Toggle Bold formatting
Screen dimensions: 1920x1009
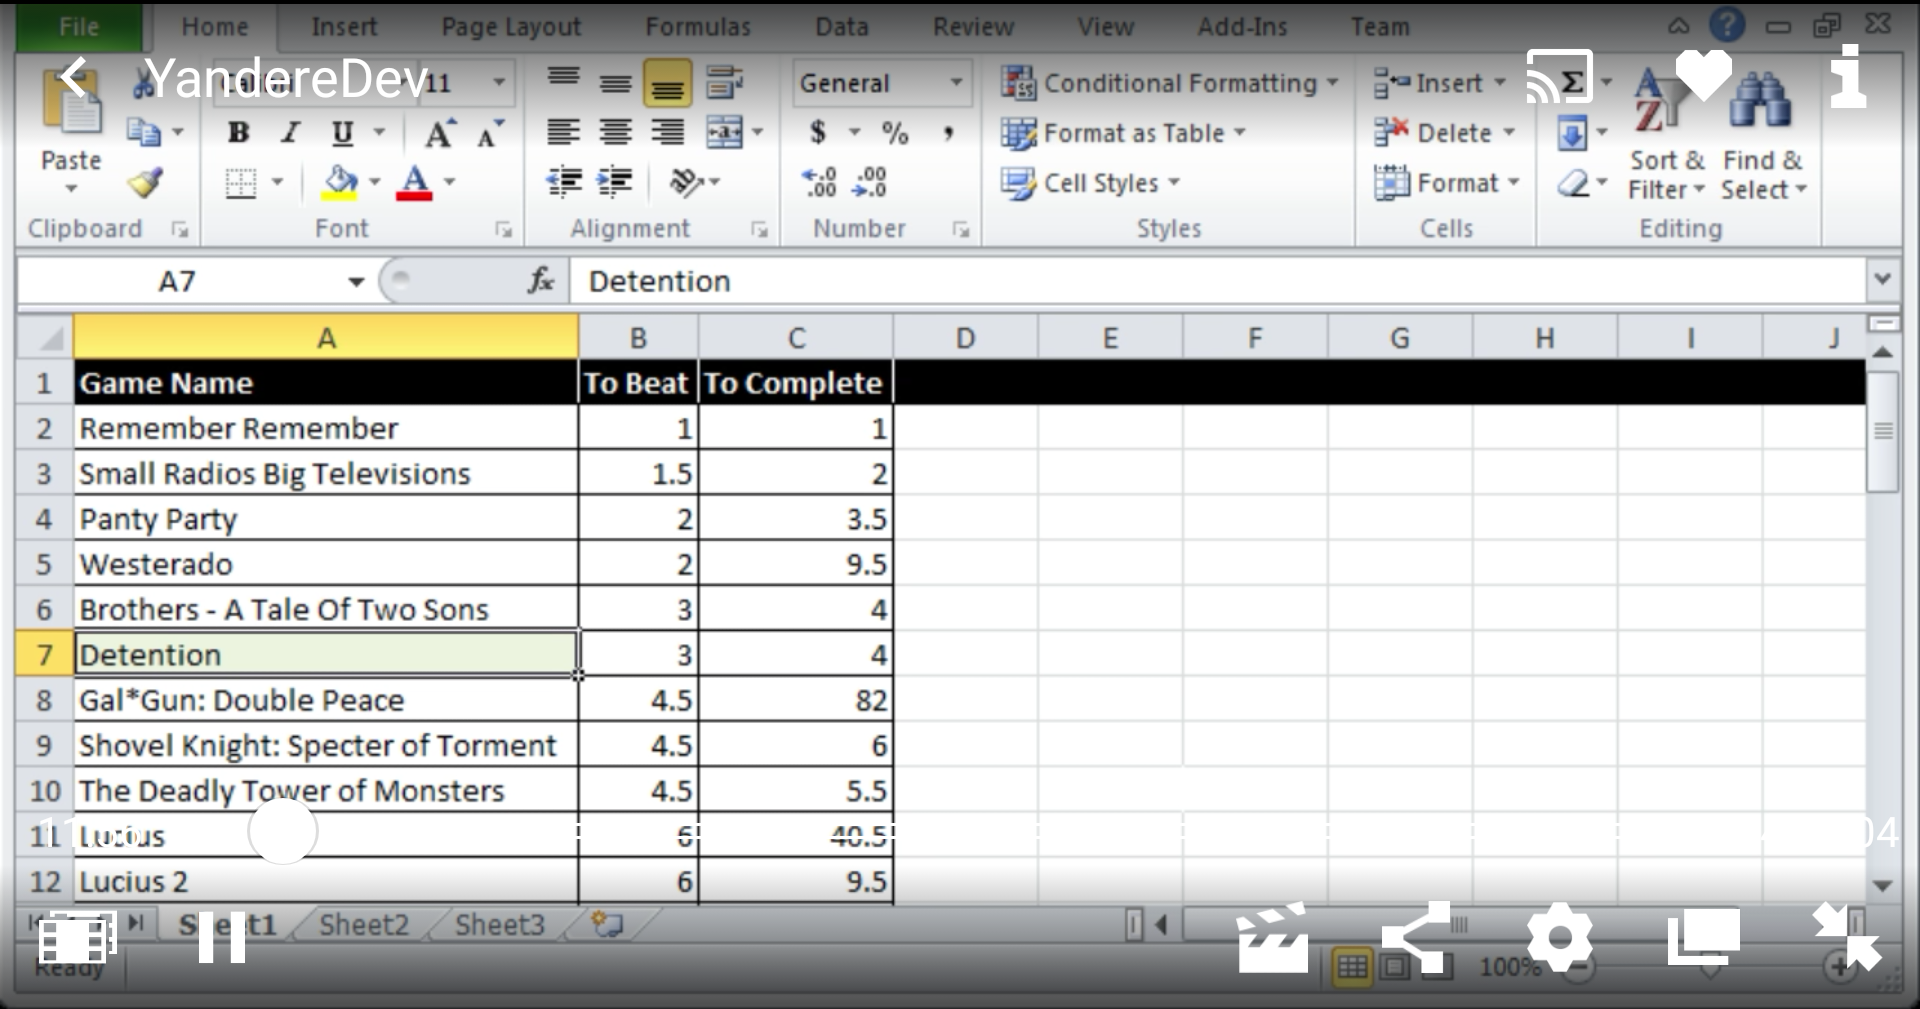click(238, 132)
